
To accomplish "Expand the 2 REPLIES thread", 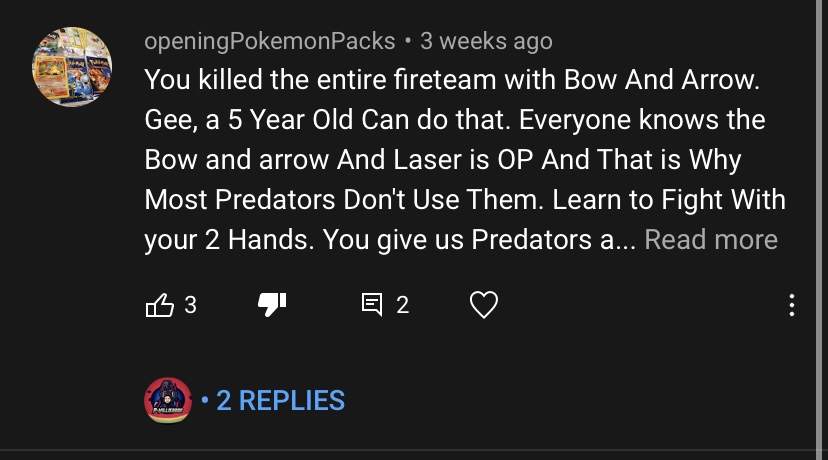I will 280,401.
